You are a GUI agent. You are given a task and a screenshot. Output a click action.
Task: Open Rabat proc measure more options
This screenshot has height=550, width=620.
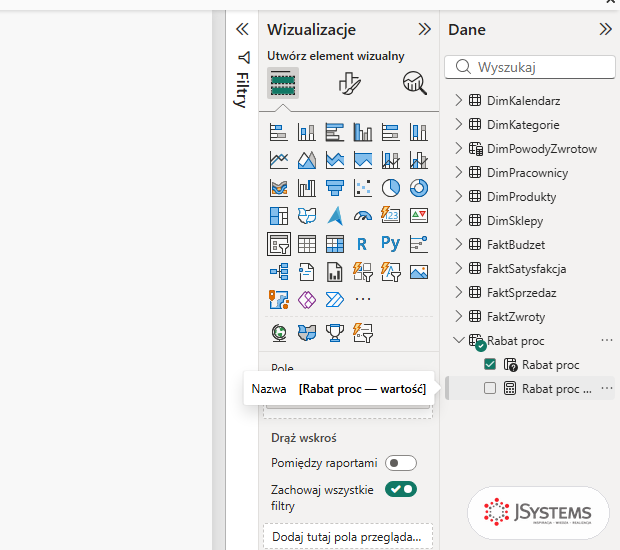point(607,388)
